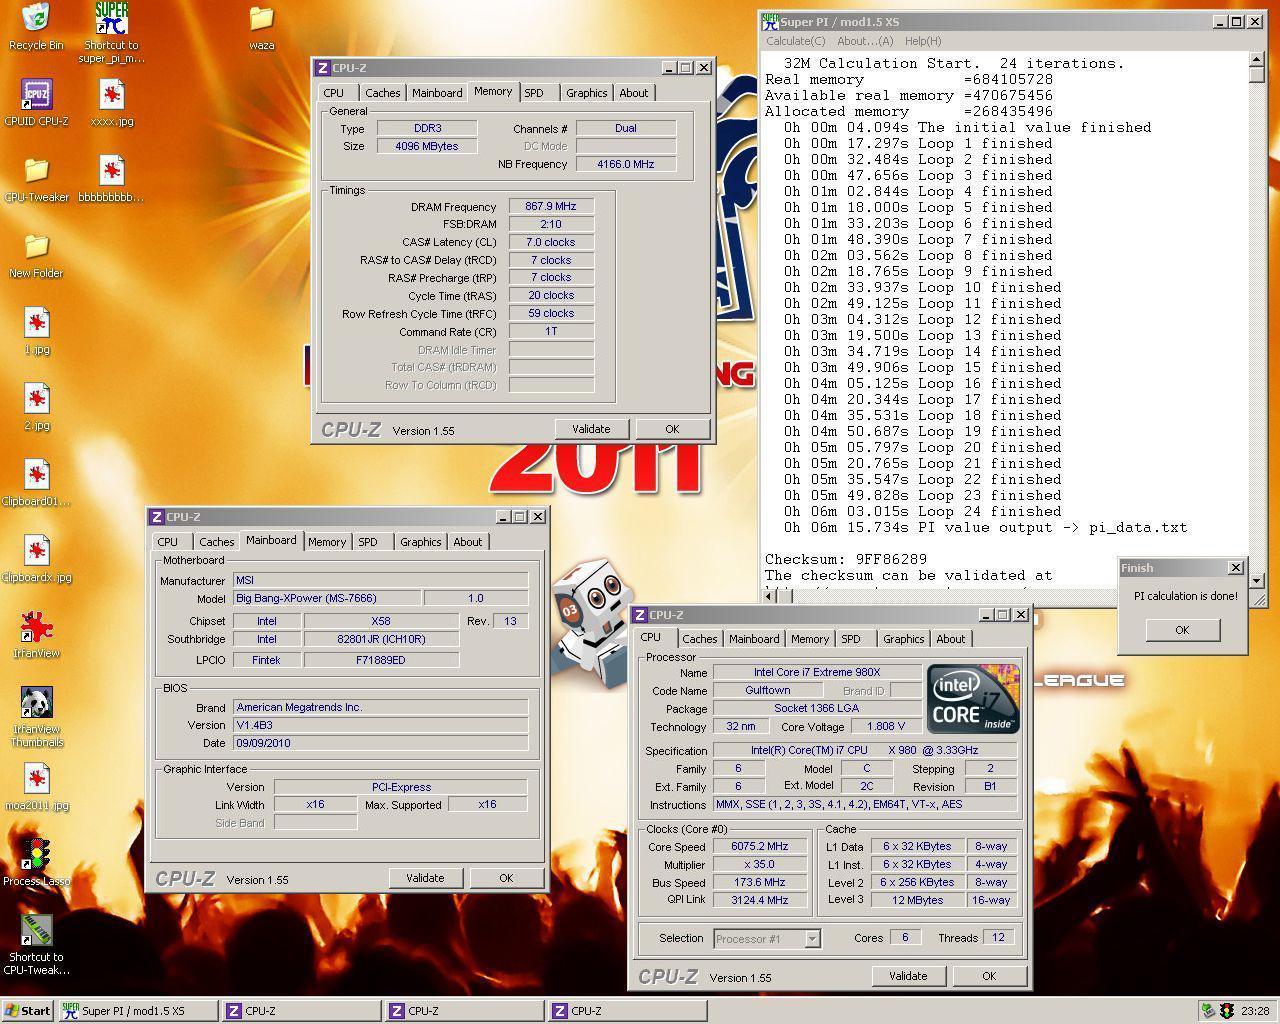The height and width of the screenshot is (1024, 1280).
Task: Open Caches tab in CPU window
Action: [699, 639]
